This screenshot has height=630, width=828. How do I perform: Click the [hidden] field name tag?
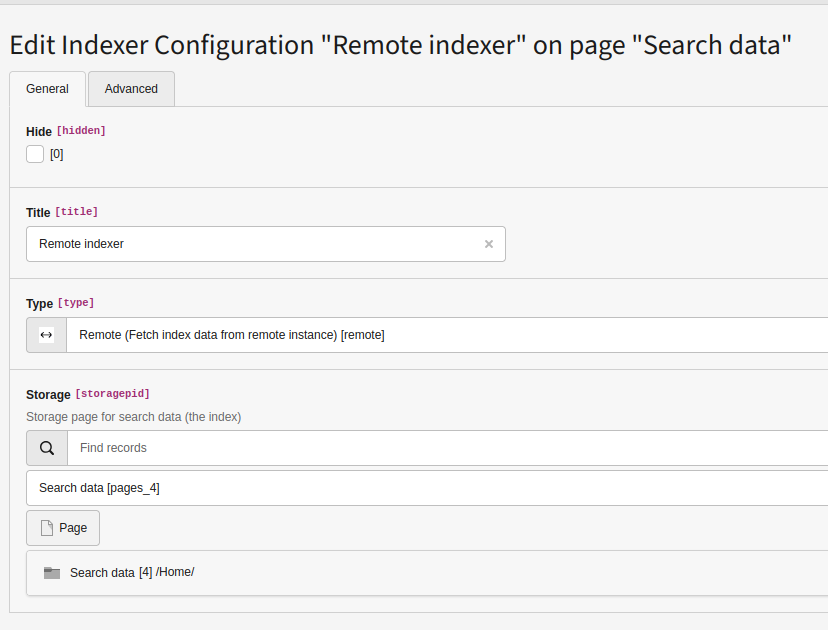tap(81, 131)
